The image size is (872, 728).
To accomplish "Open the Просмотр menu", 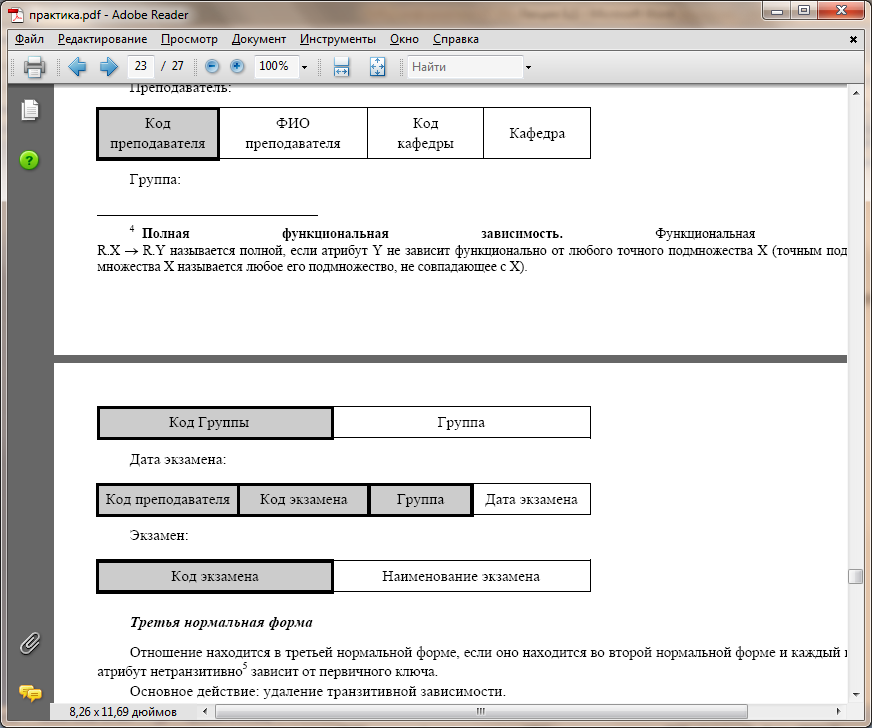I will click(x=189, y=39).
